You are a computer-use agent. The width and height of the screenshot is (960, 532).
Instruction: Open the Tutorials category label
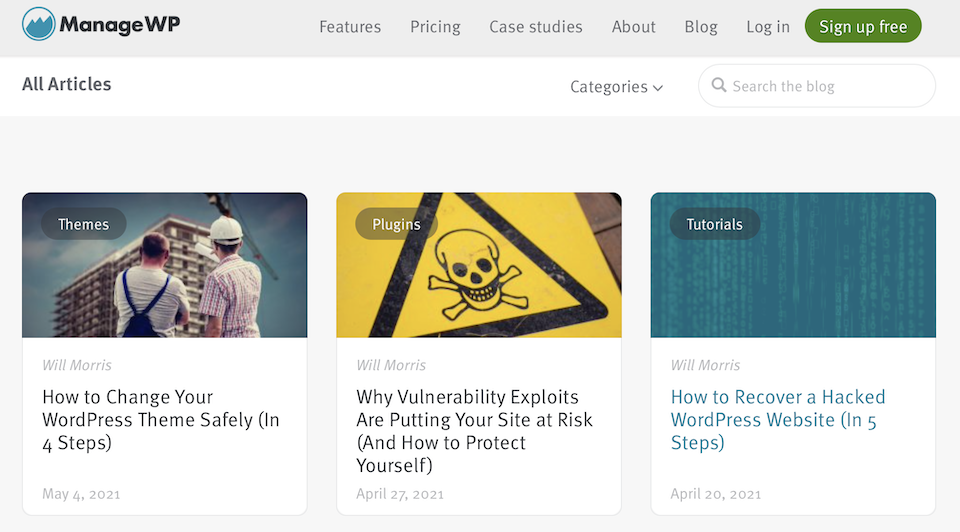tap(714, 224)
